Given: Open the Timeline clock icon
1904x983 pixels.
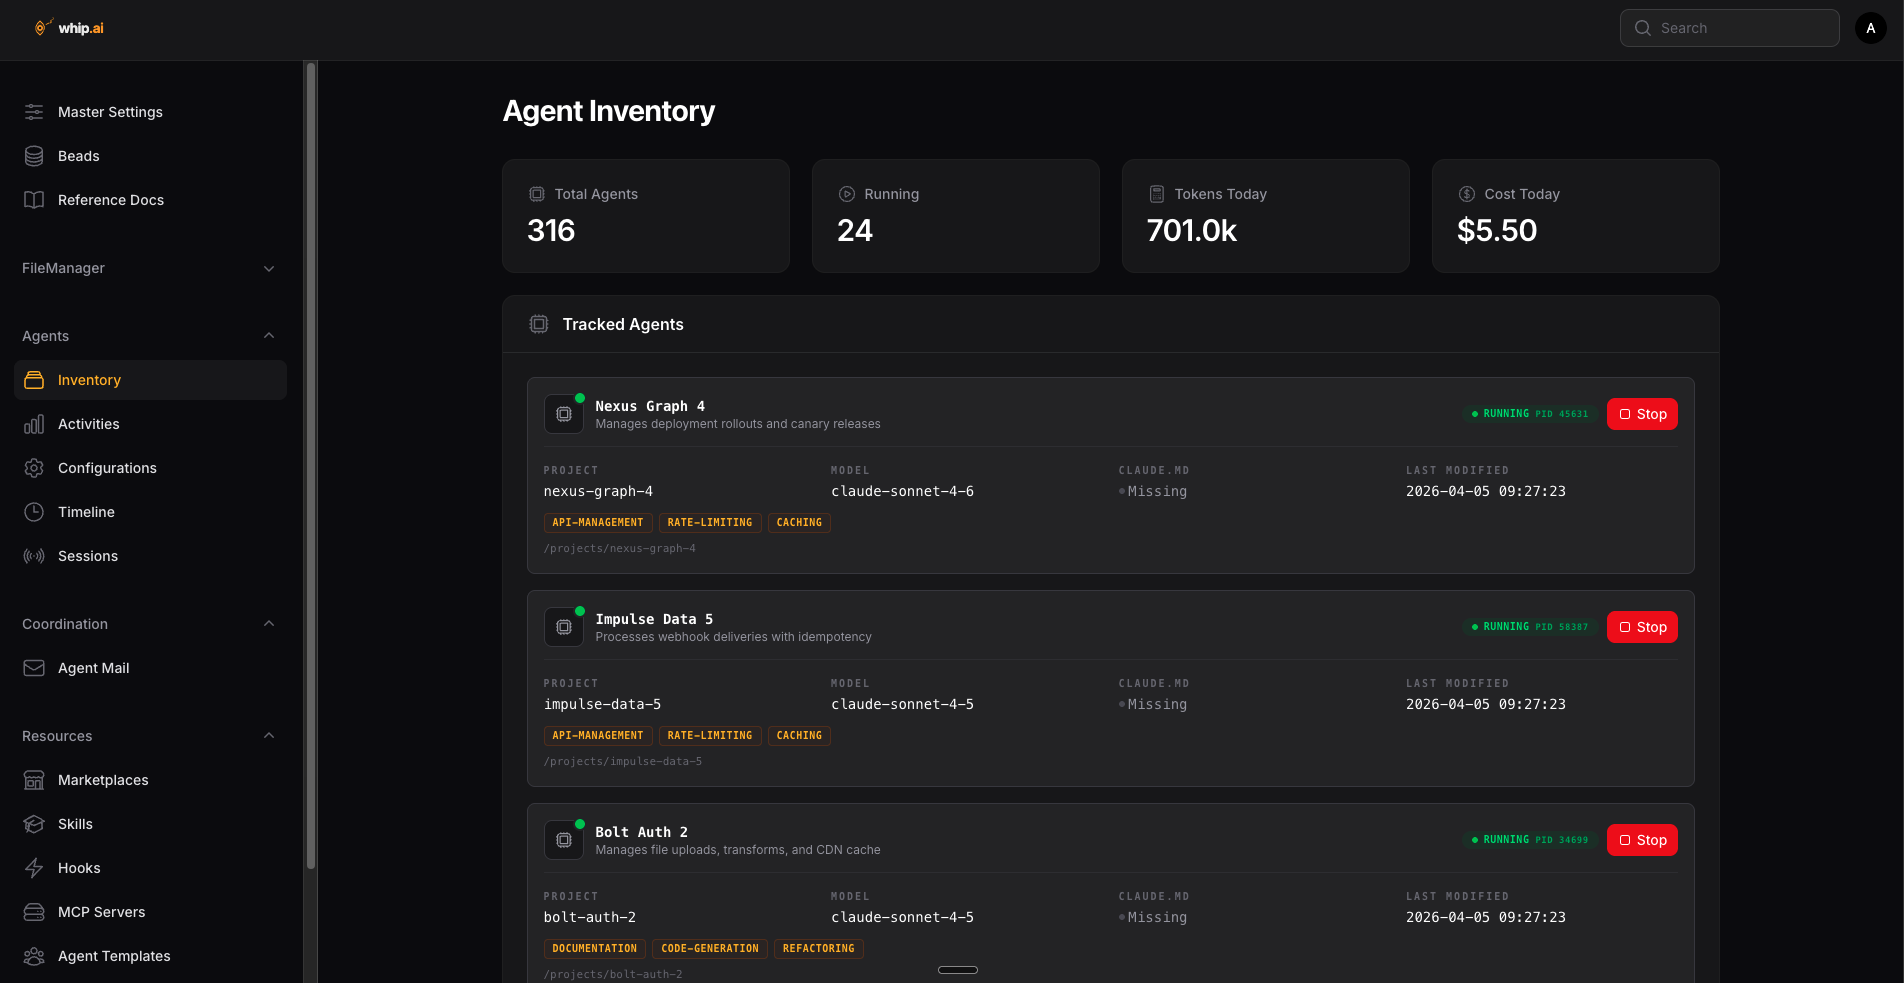Looking at the screenshot, I should pos(33,512).
